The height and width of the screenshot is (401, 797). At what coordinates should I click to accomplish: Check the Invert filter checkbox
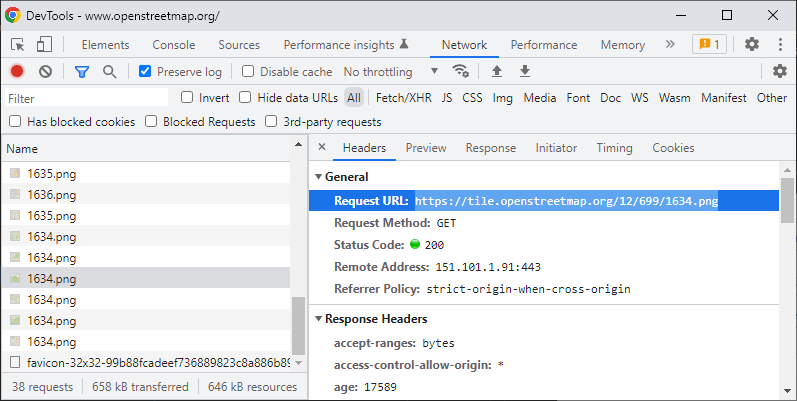pos(187,97)
